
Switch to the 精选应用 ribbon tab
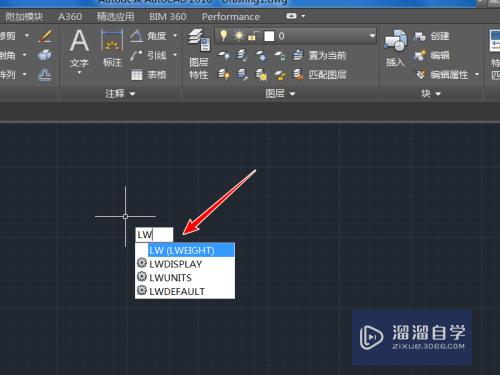click(115, 16)
